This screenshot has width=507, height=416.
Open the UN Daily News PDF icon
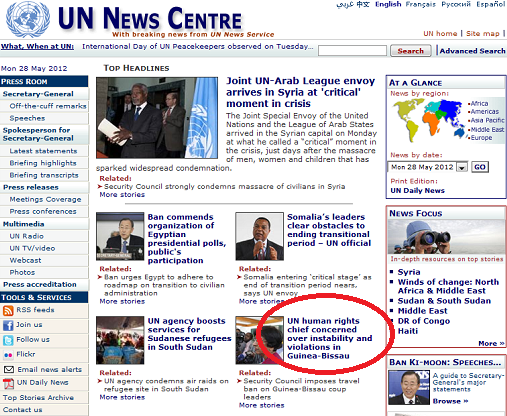pos(8,383)
